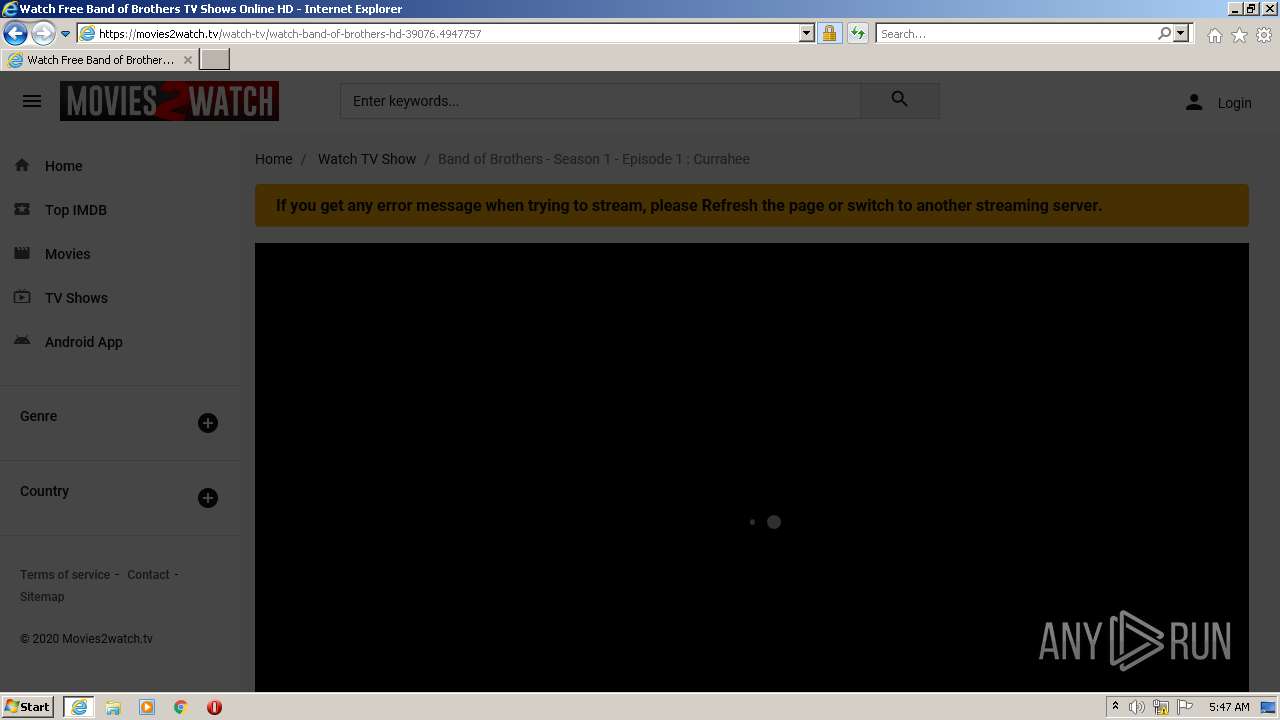Screen dimensions: 1280x720
Task: Focus the Enter keywords search field
Action: tap(600, 101)
